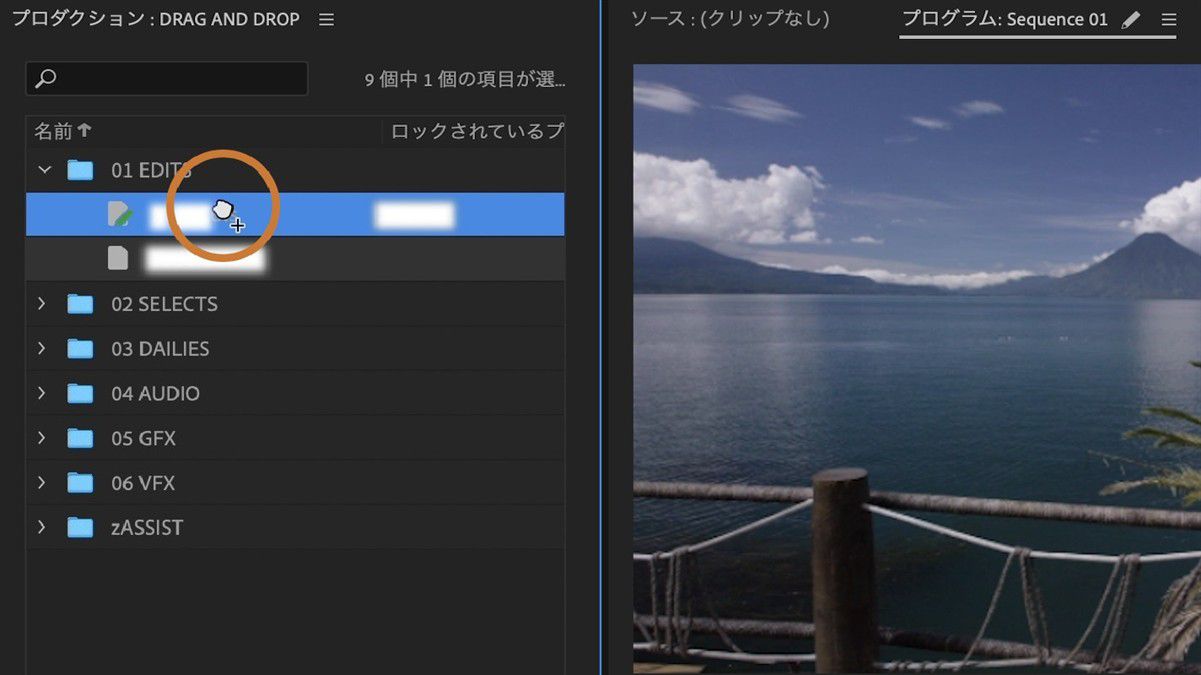
Task: Select the 05 GFX label
Action: [143, 438]
